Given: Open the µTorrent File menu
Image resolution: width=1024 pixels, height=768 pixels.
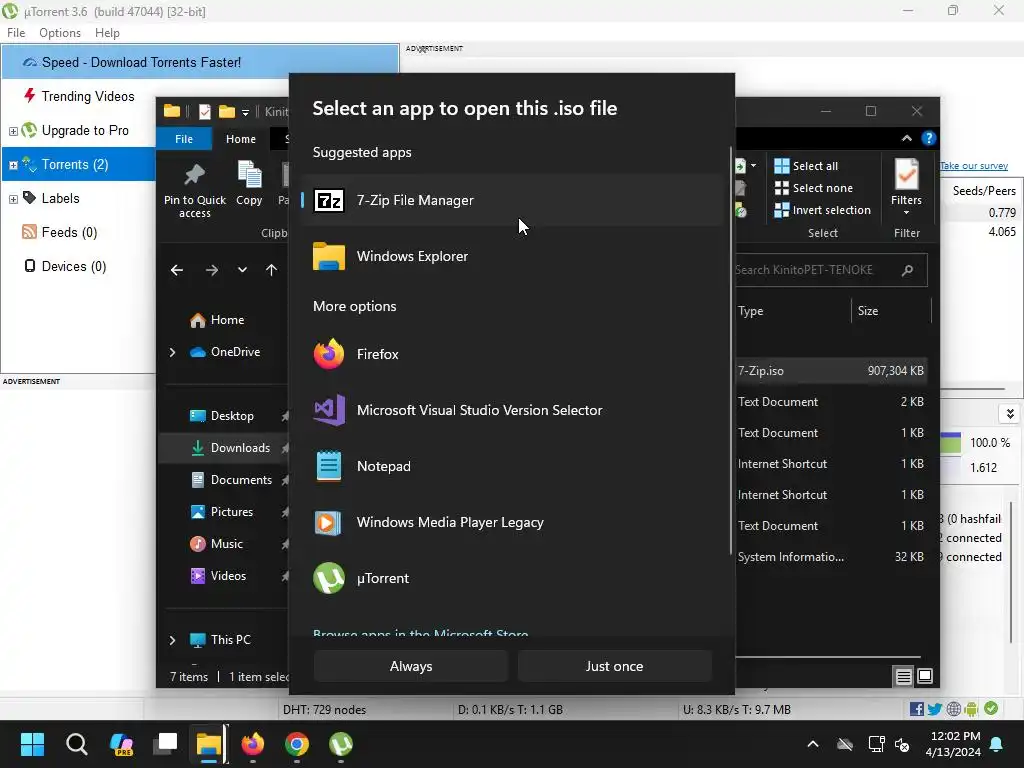Looking at the screenshot, I should (16, 33).
